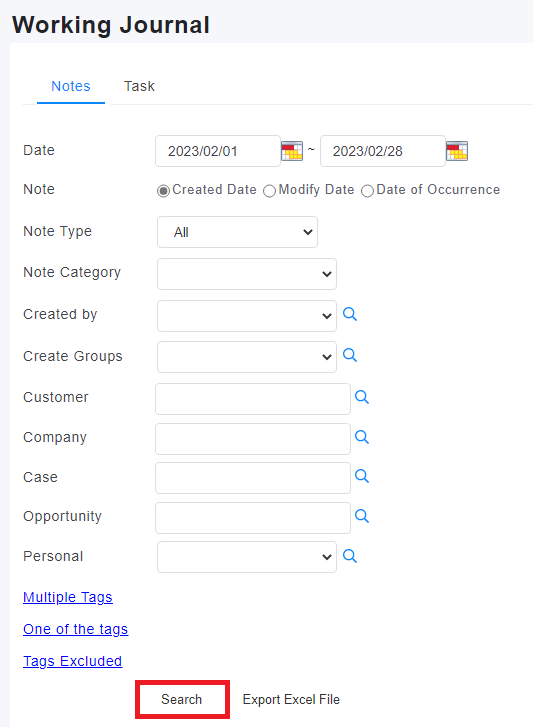
Task: Expand the Note Type dropdown showing All
Action: tap(237, 232)
